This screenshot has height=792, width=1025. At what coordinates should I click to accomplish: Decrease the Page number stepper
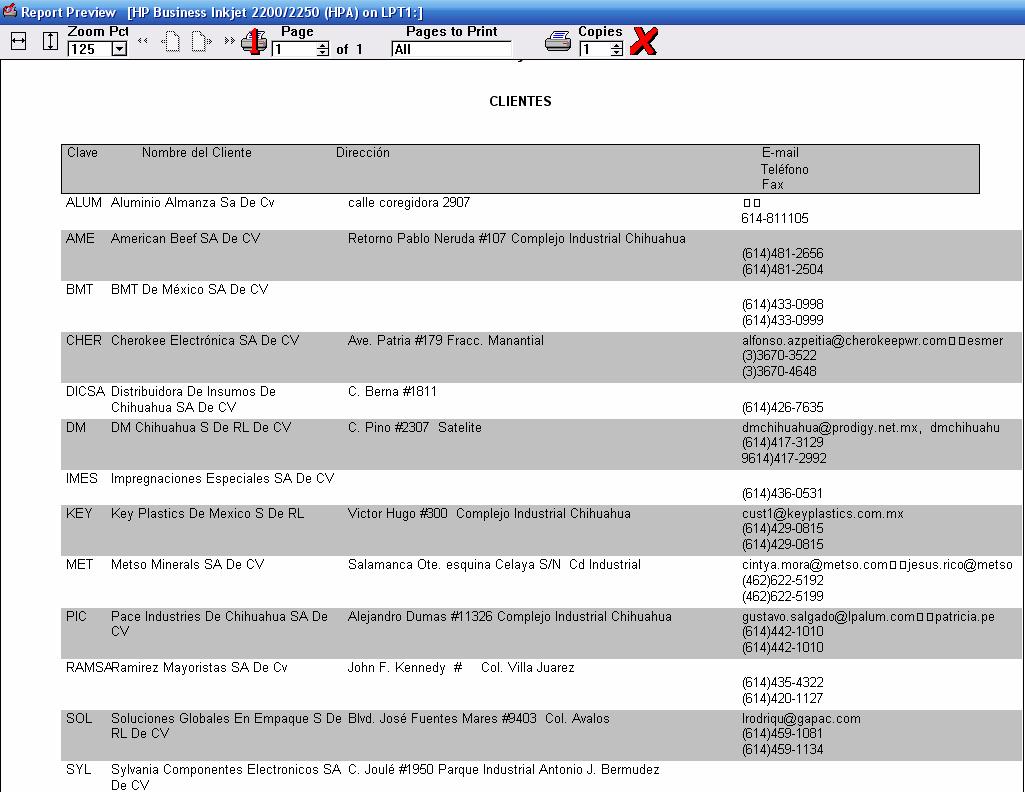click(323, 52)
